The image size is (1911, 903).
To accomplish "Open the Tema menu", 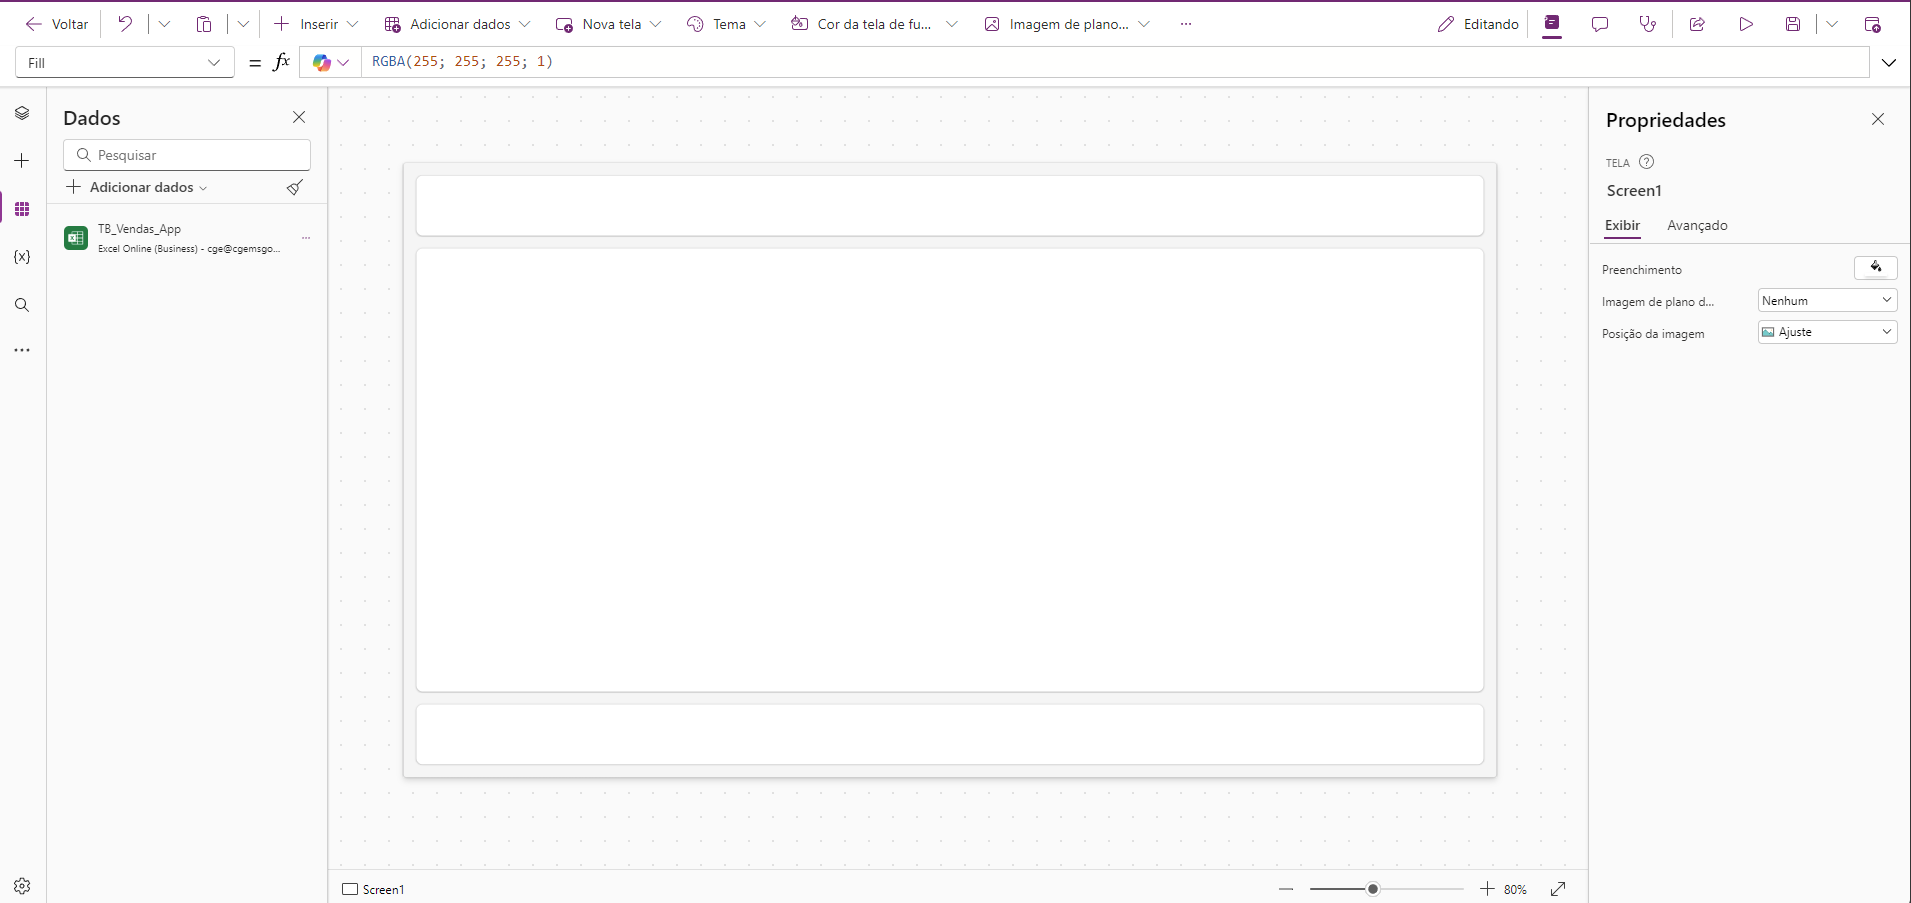I will [x=727, y=24].
